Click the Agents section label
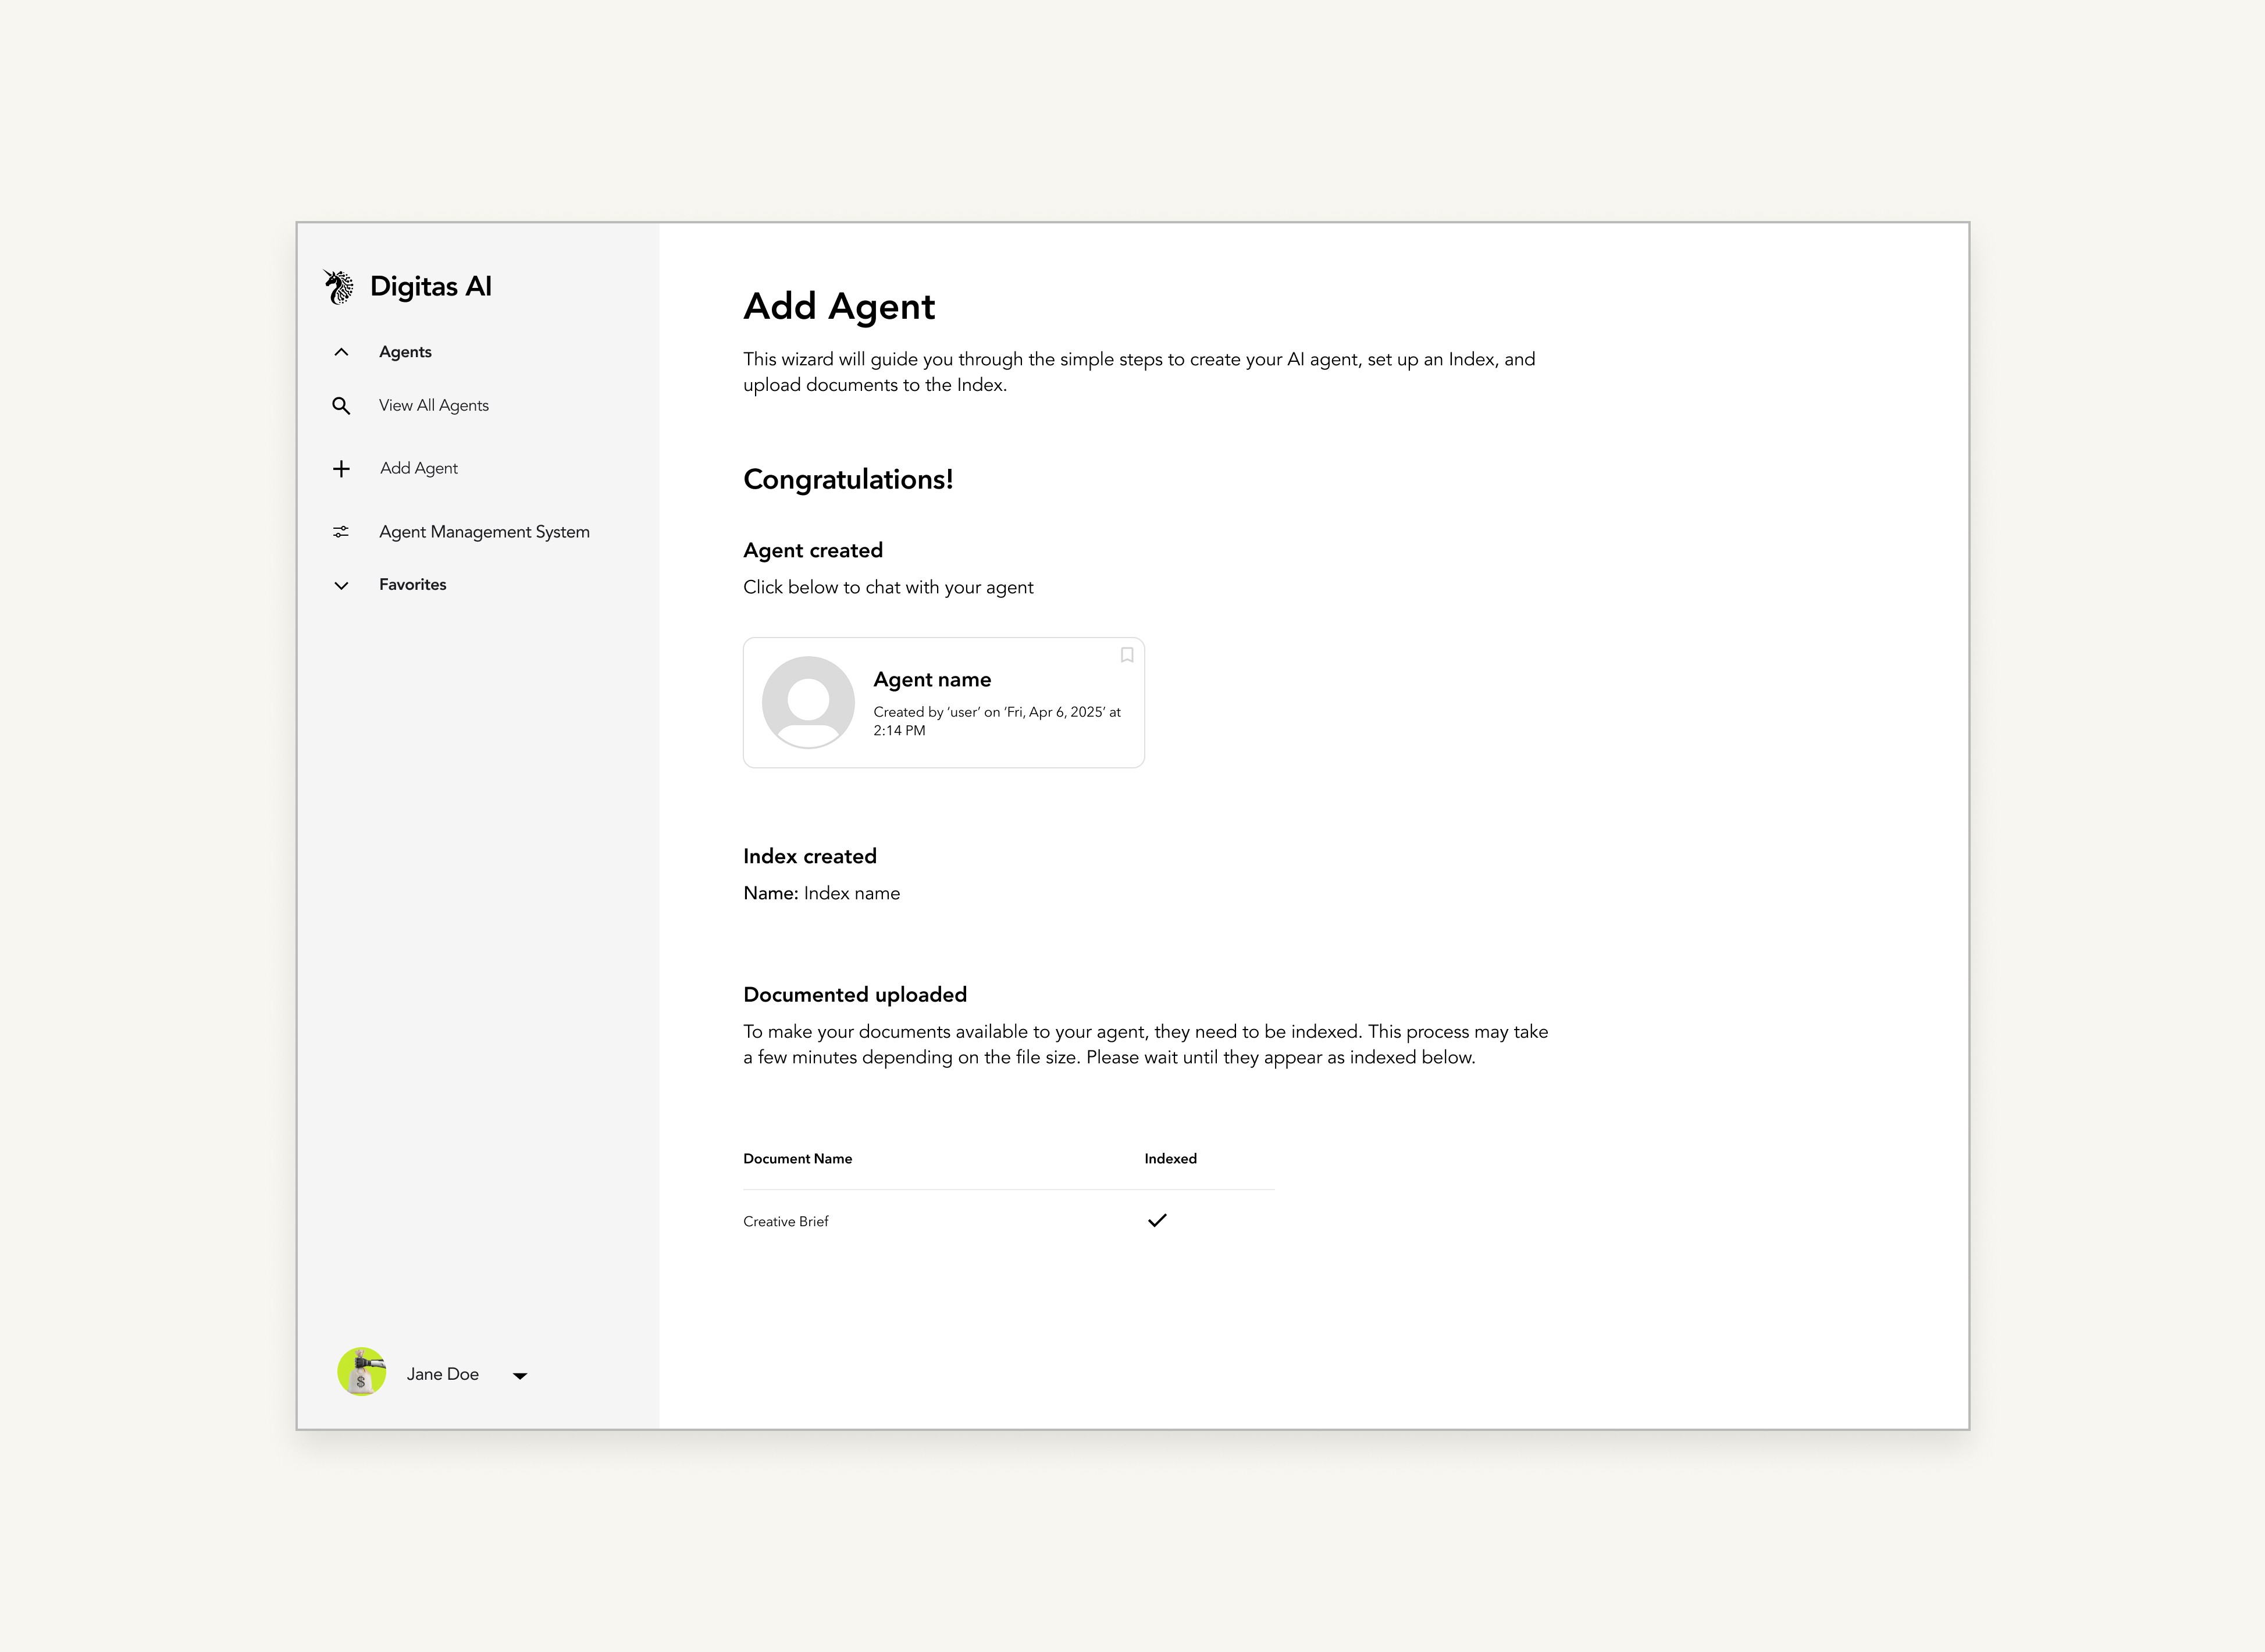 pos(405,352)
